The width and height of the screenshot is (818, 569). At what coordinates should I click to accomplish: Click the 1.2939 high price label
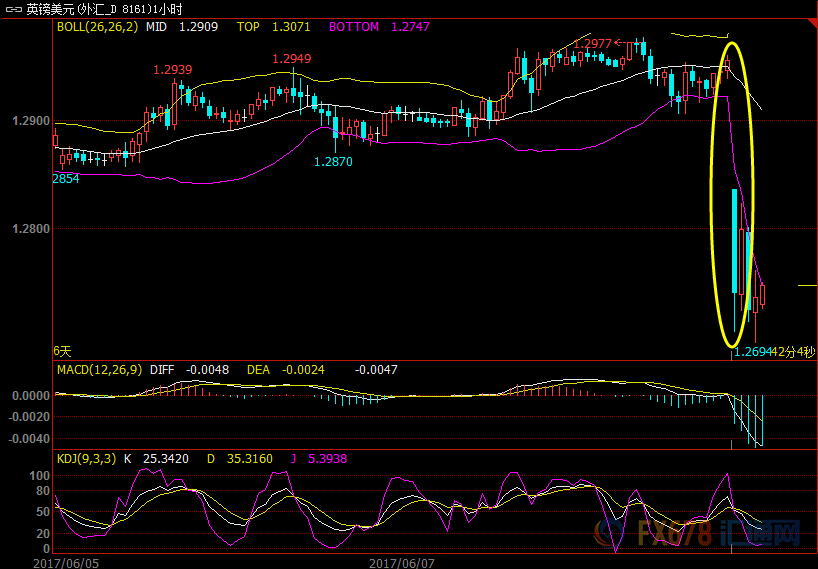[x=173, y=69]
